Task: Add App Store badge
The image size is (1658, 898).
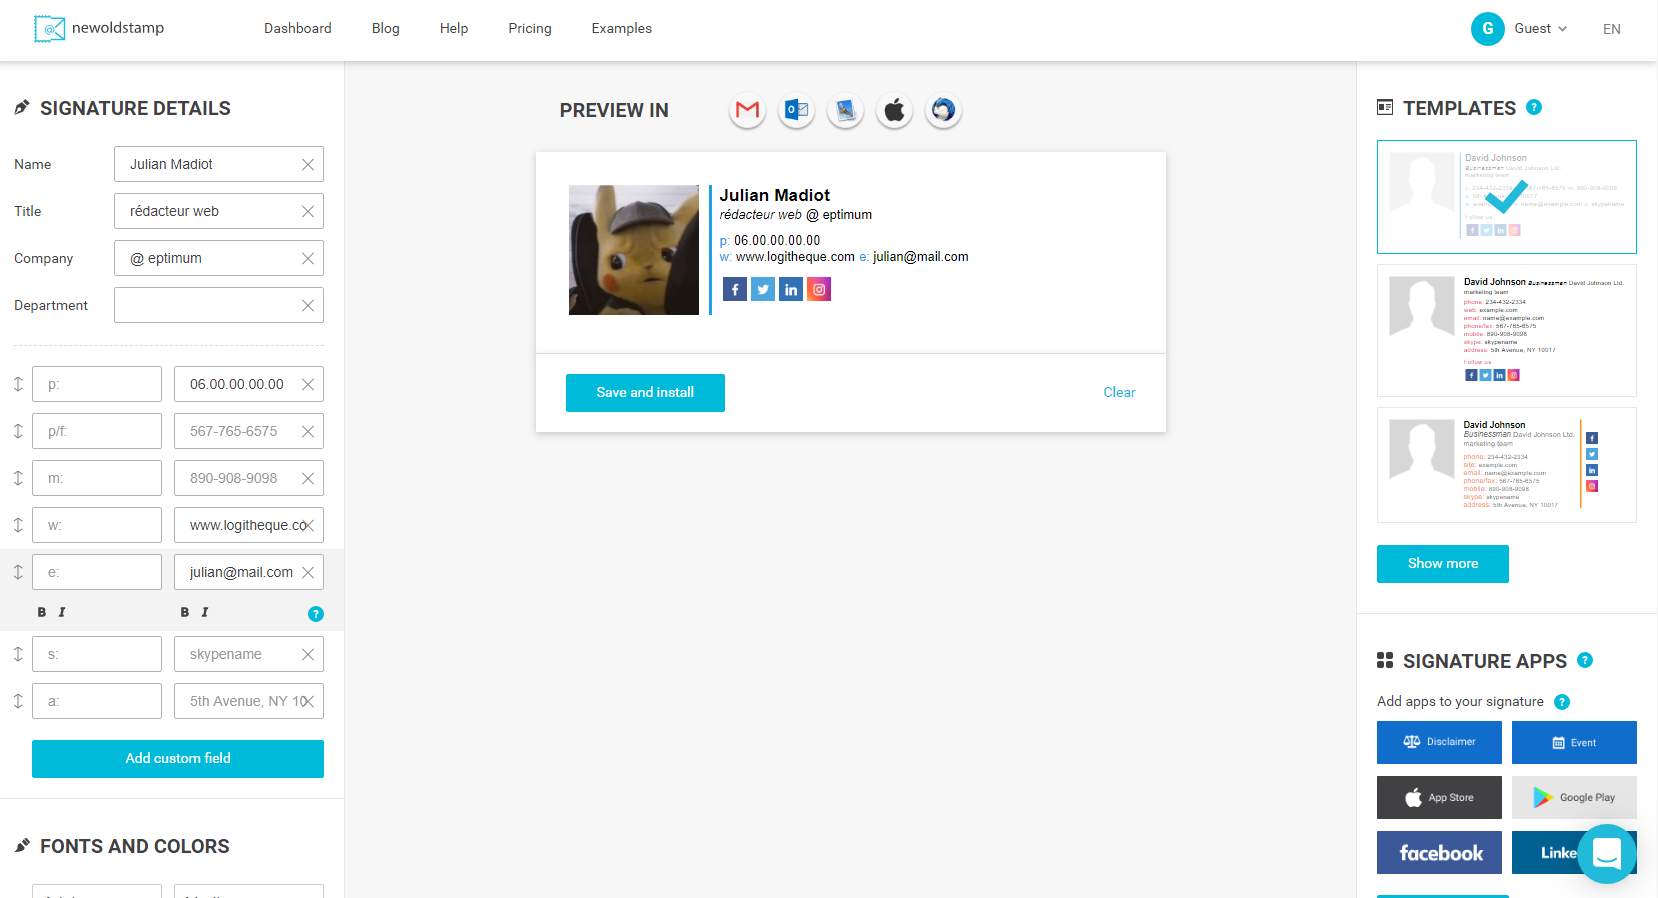Action: pos(1439,797)
